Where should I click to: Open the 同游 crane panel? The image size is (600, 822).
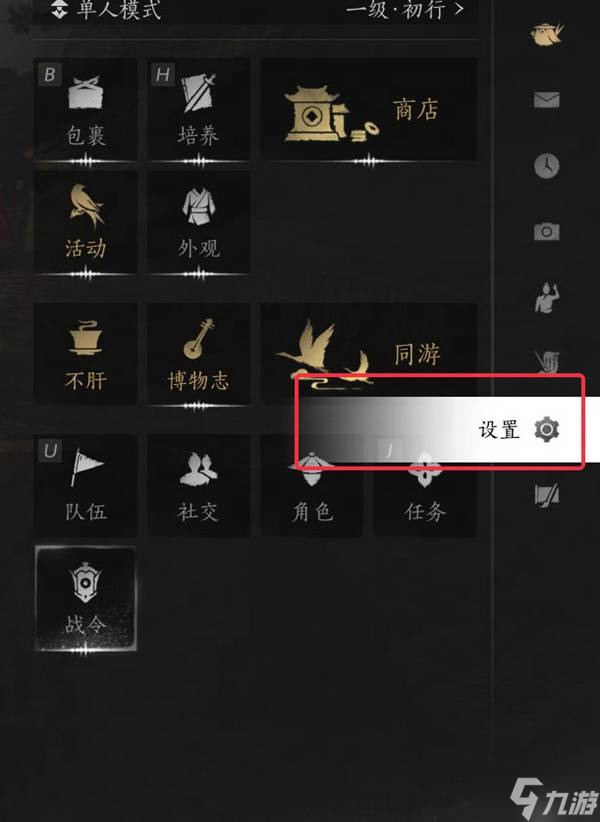[368, 341]
